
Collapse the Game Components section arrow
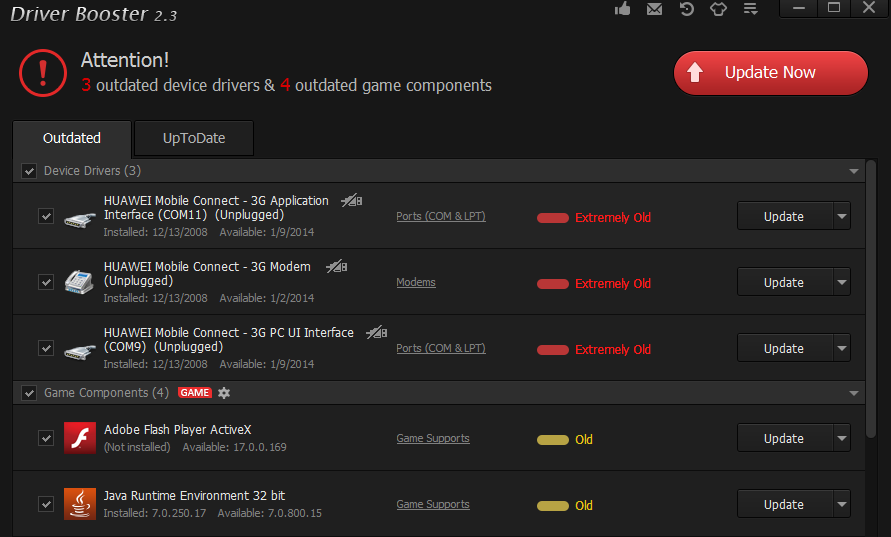(853, 393)
